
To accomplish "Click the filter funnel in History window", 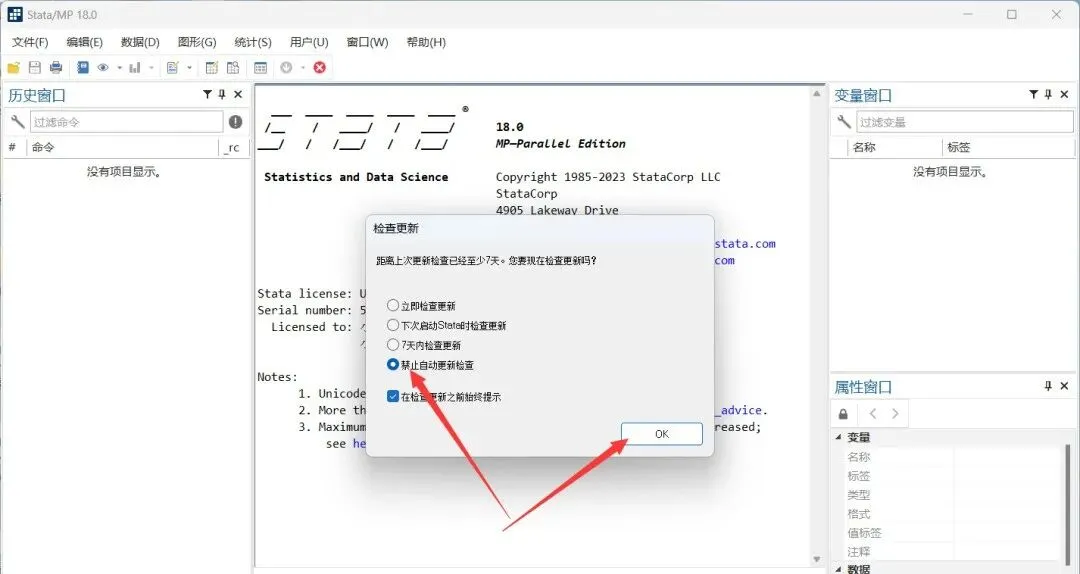I will click(207, 94).
